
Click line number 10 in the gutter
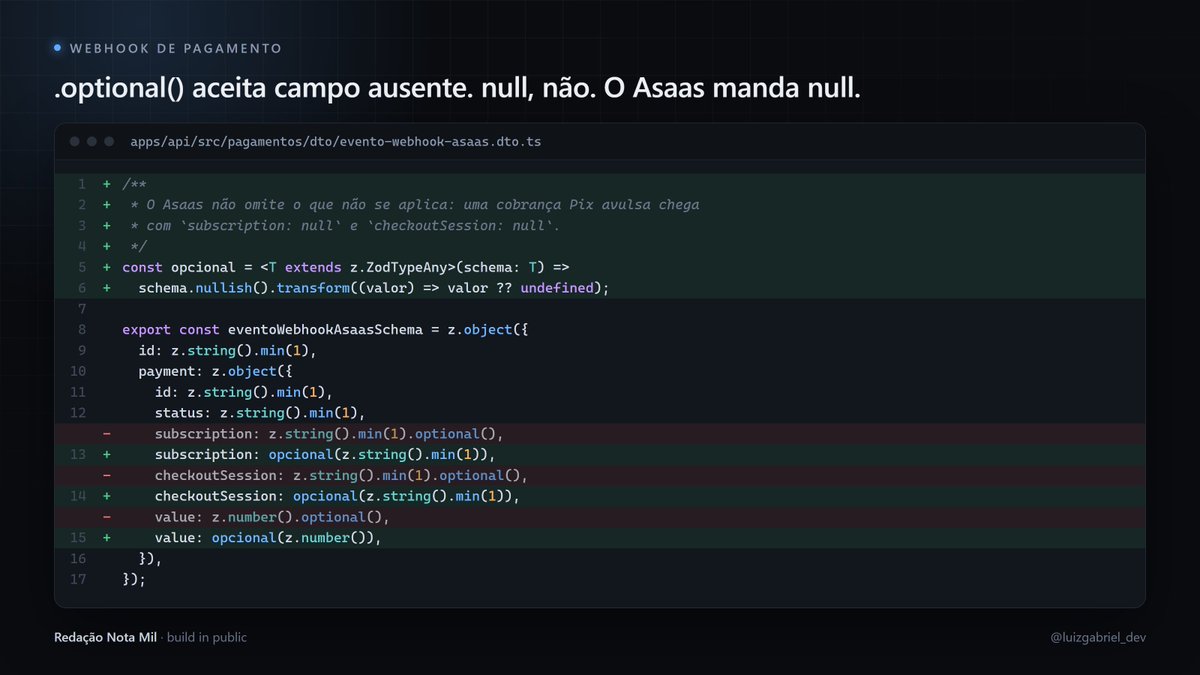coord(78,372)
